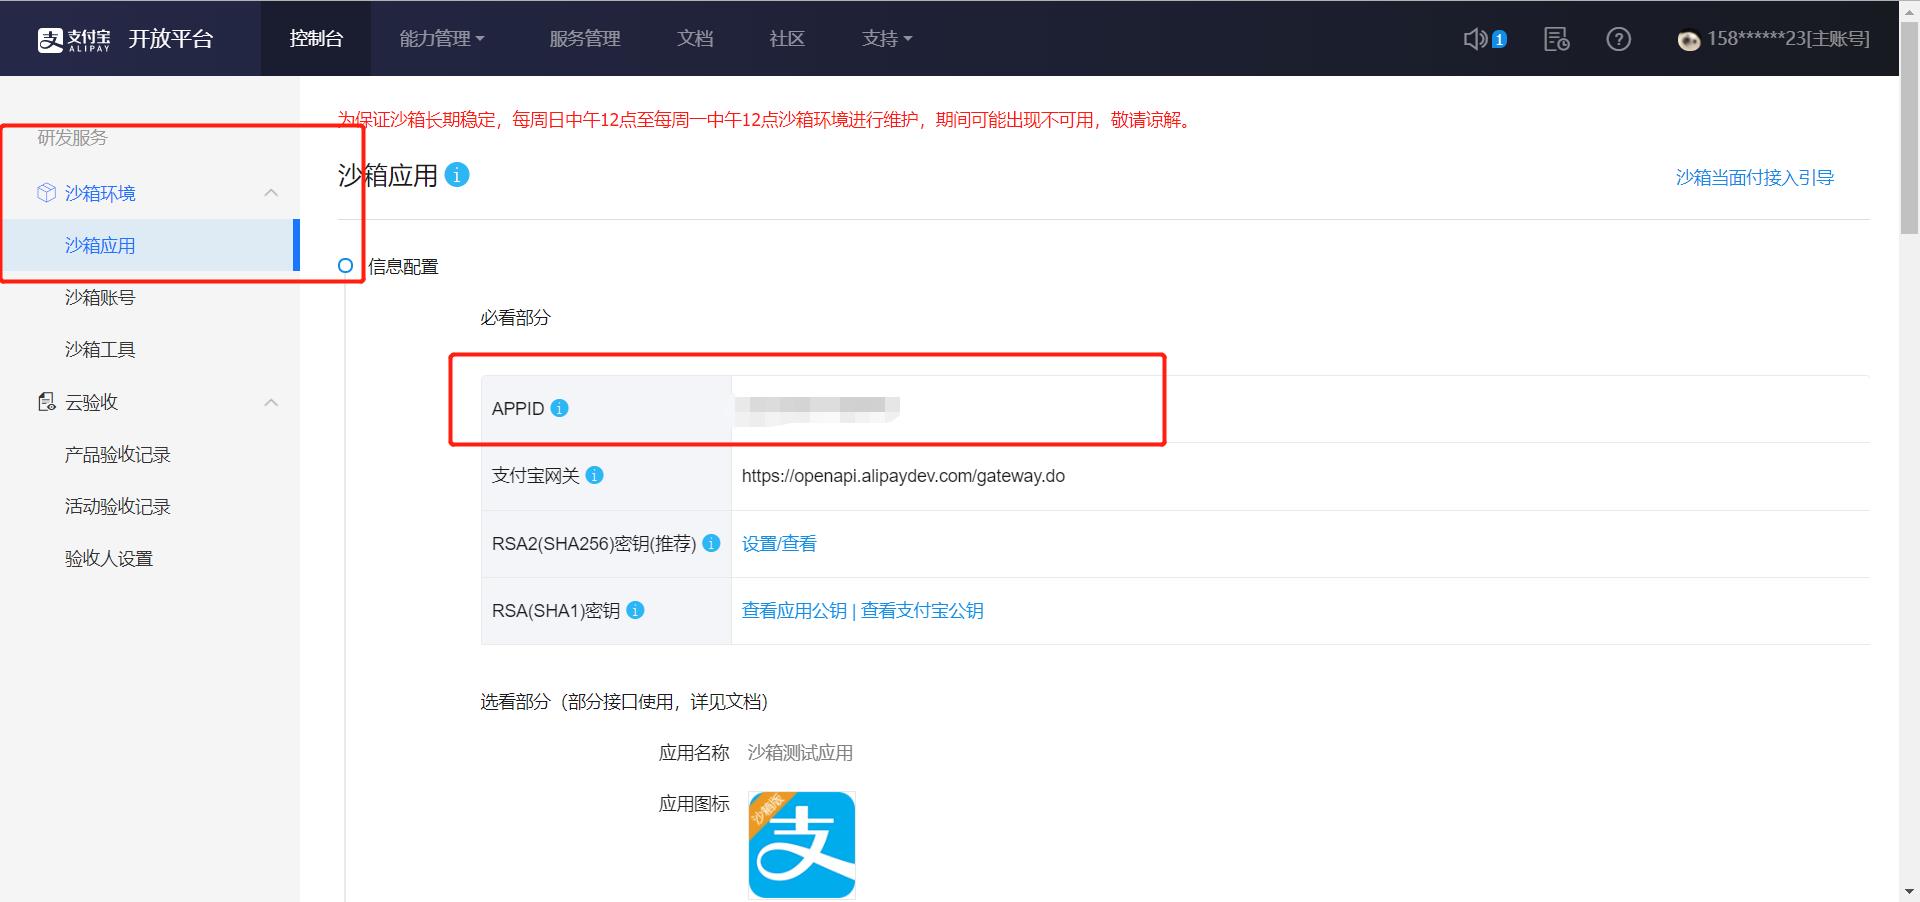Click the scrollbar down arrow
This screenshot has height=902, width=1920.
1909,891
